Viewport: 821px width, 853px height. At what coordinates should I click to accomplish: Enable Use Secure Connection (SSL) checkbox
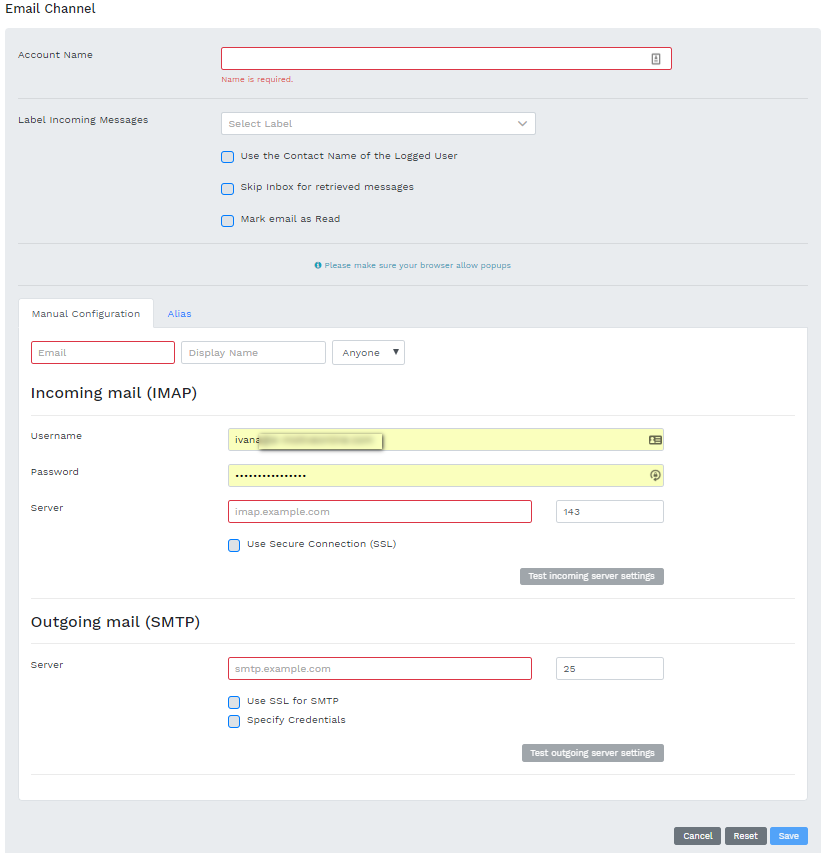point(234,545)
